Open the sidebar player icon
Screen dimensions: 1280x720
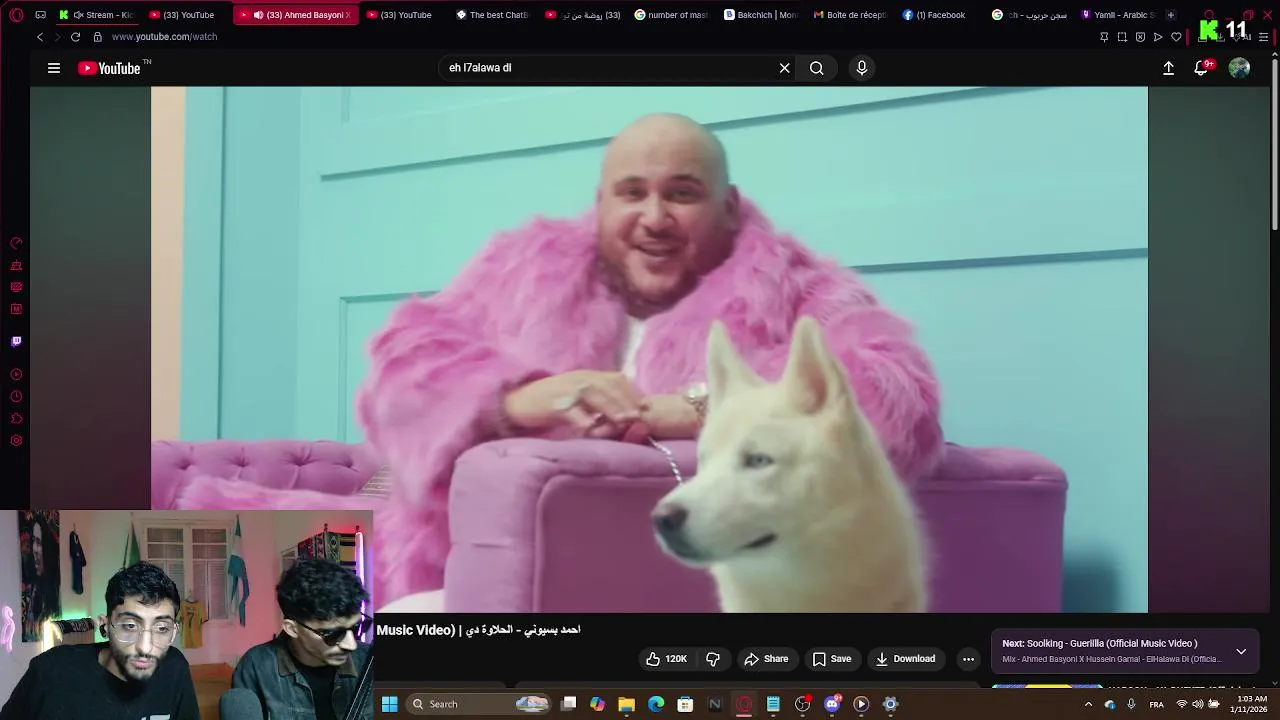point(16,375)
